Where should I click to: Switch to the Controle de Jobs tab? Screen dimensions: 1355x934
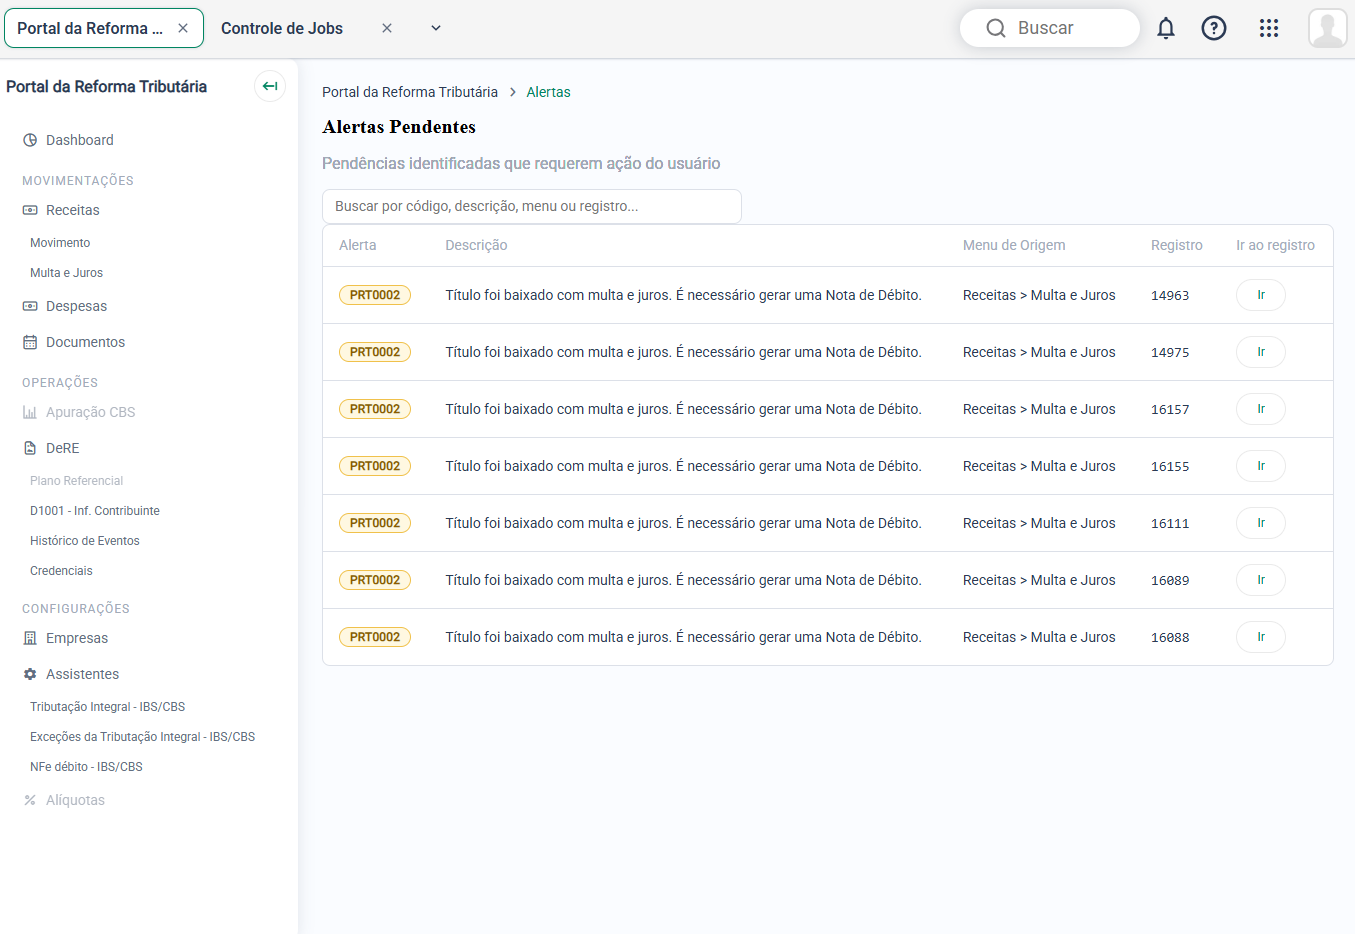282,28
